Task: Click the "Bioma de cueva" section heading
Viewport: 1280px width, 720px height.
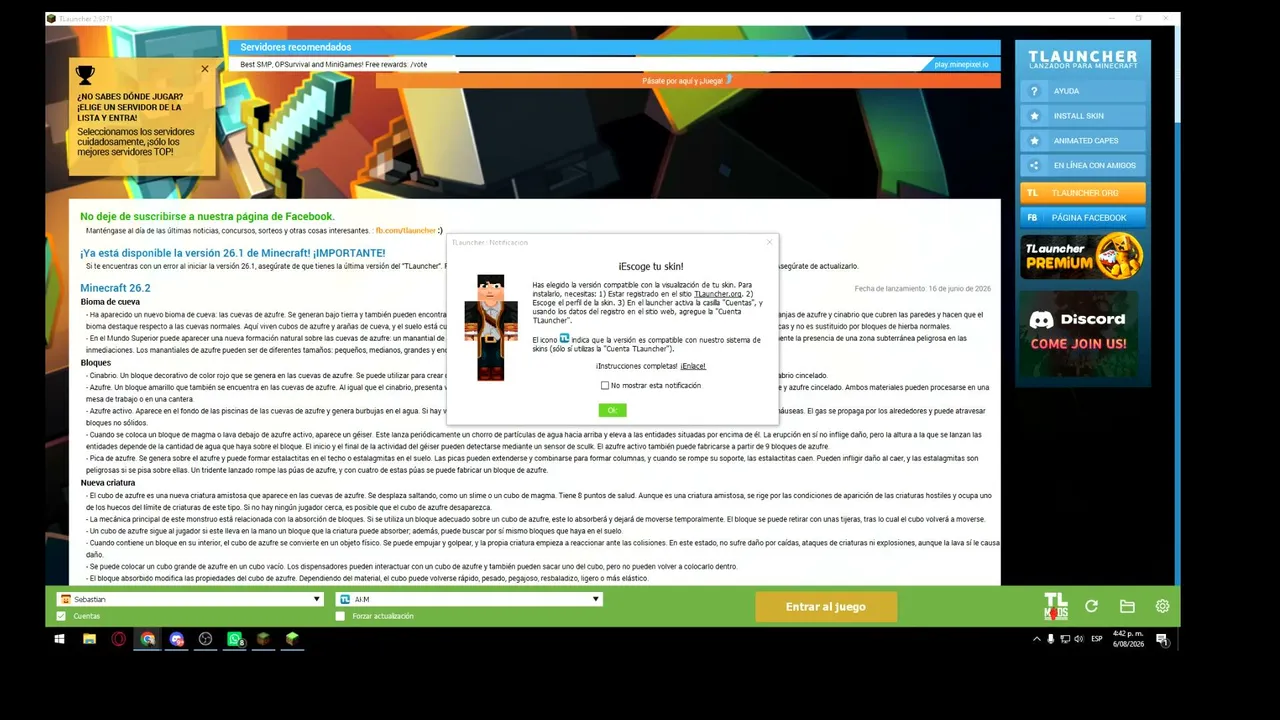Action: pos(110,302)
